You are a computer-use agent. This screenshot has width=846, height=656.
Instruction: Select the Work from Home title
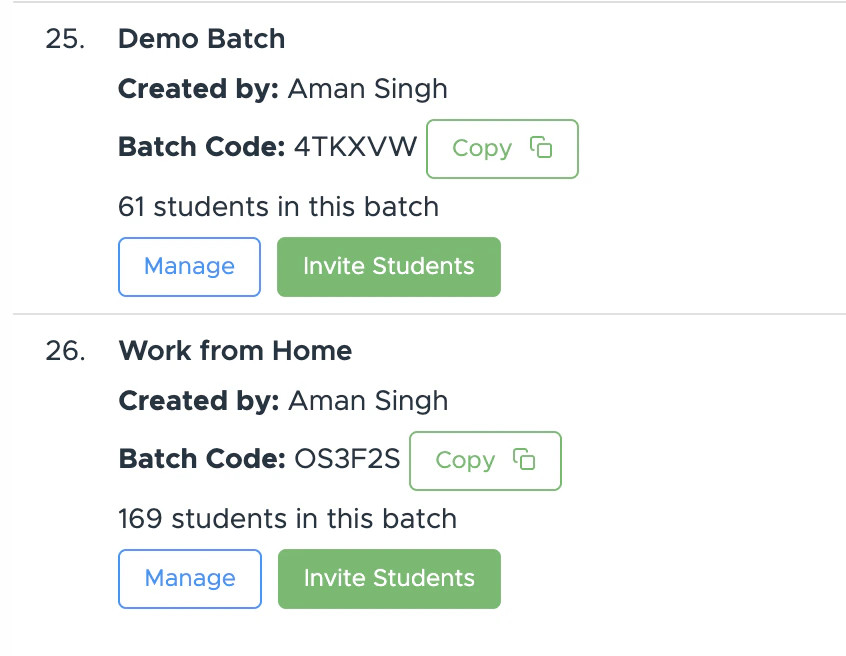click(x=235, y=351)
